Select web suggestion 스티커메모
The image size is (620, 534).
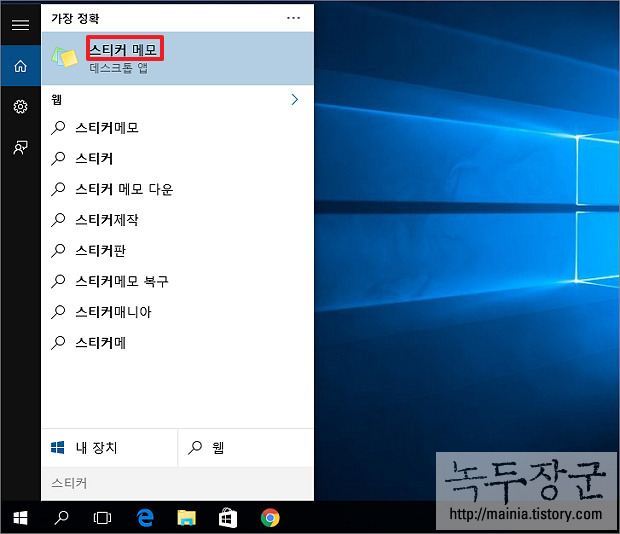click(x=178, y=128)
